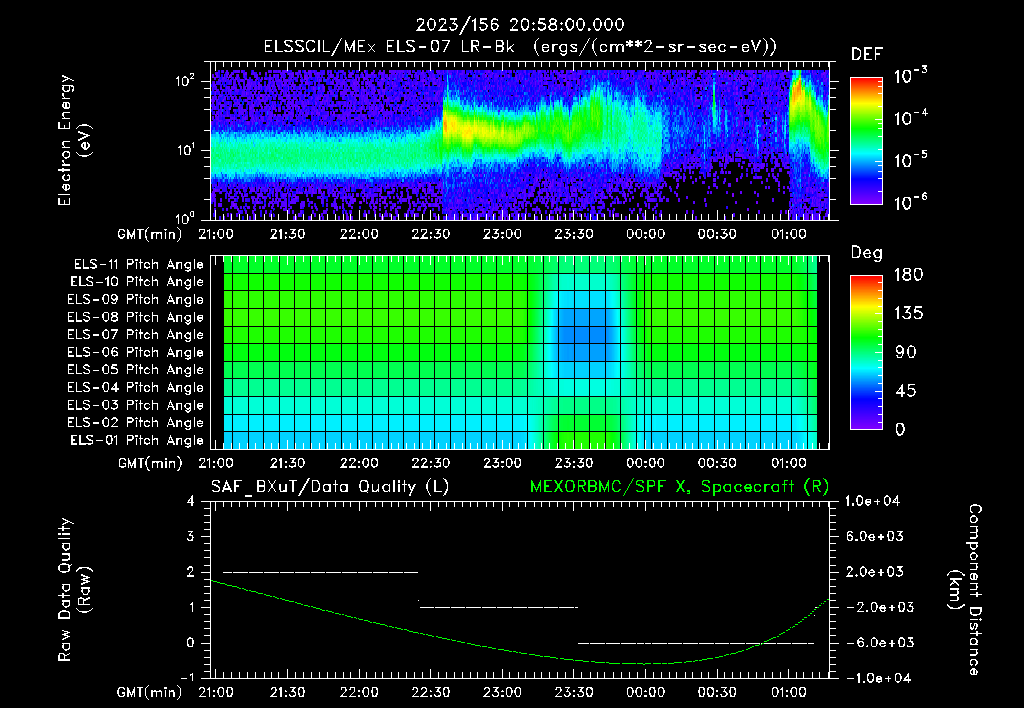Viewport: 1024px width, 708px height.
Task: Select the ELS-03 Pitch Angle row label
Action: (136, 405)
